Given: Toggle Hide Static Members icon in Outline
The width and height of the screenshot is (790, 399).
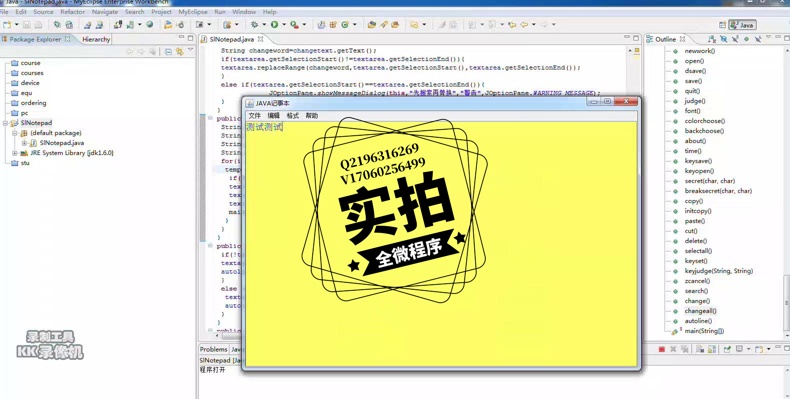Looking at the screenshot, I should [x=735, y=39].
